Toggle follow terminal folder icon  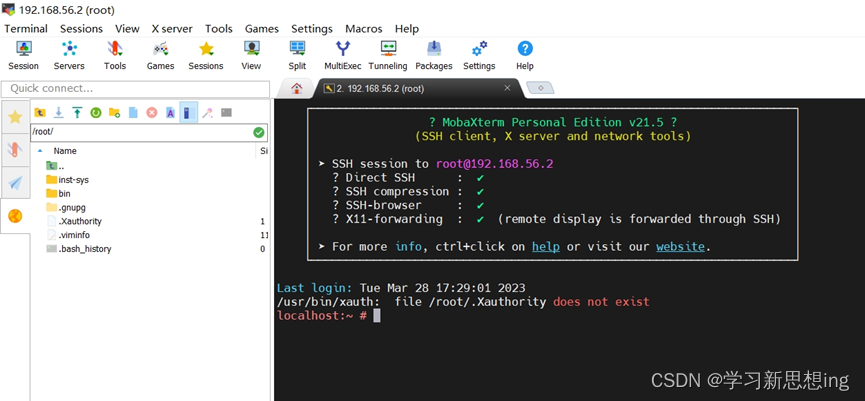[x=189, y=113]
